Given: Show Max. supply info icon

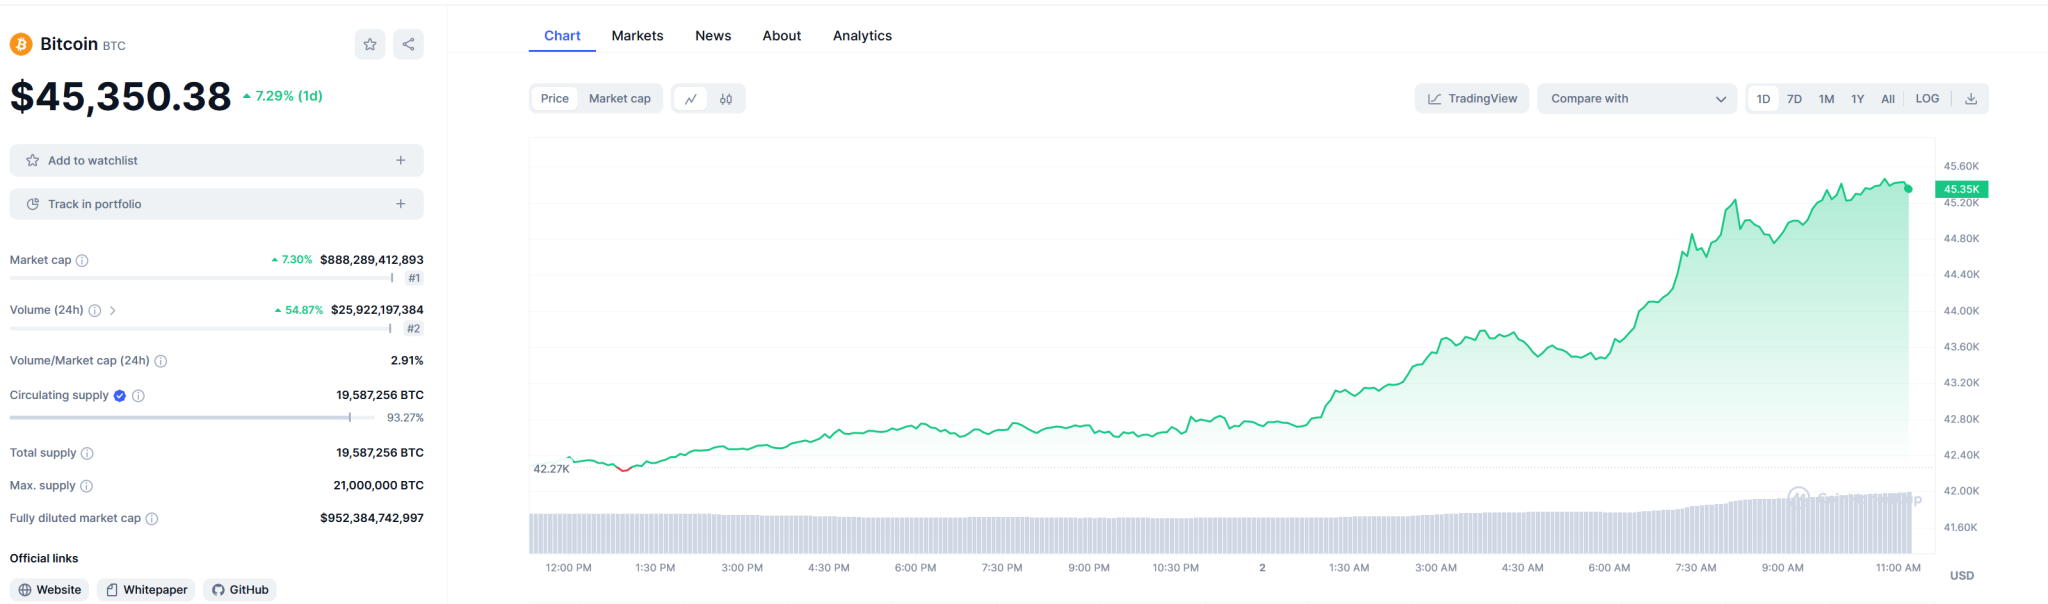Looking at the screenshot, I should pos(86,486).
